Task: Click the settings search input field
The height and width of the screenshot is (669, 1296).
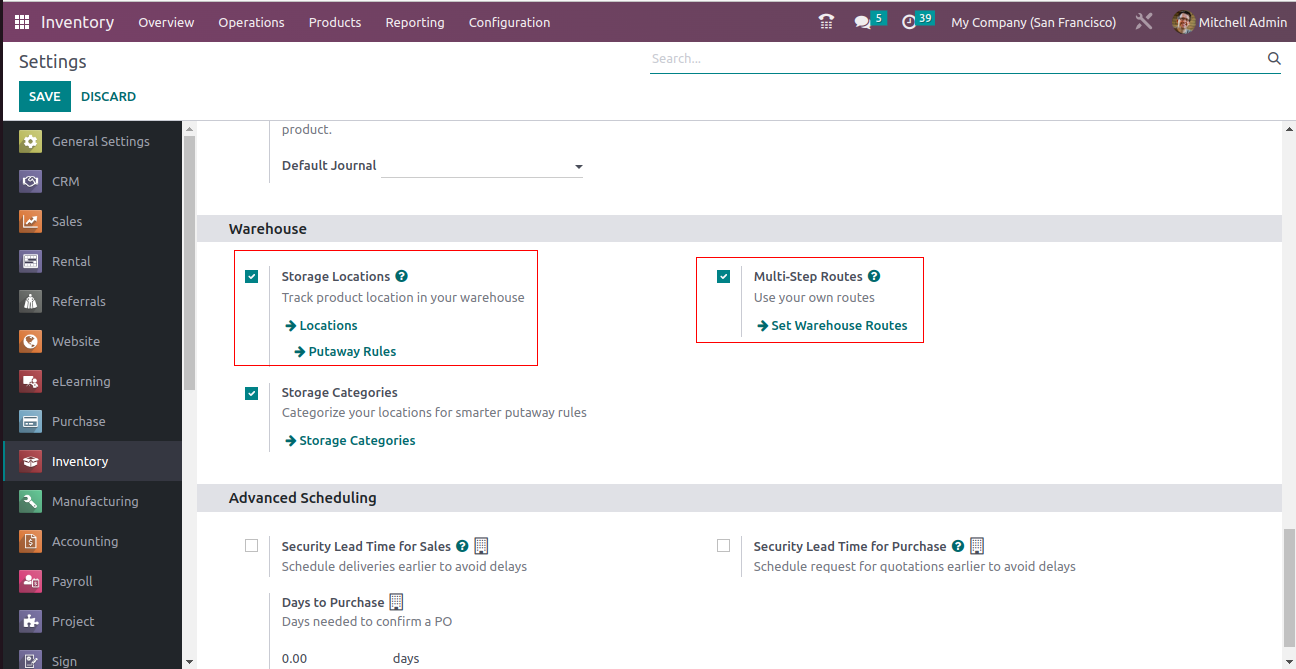Action: [x=955, y=59]
